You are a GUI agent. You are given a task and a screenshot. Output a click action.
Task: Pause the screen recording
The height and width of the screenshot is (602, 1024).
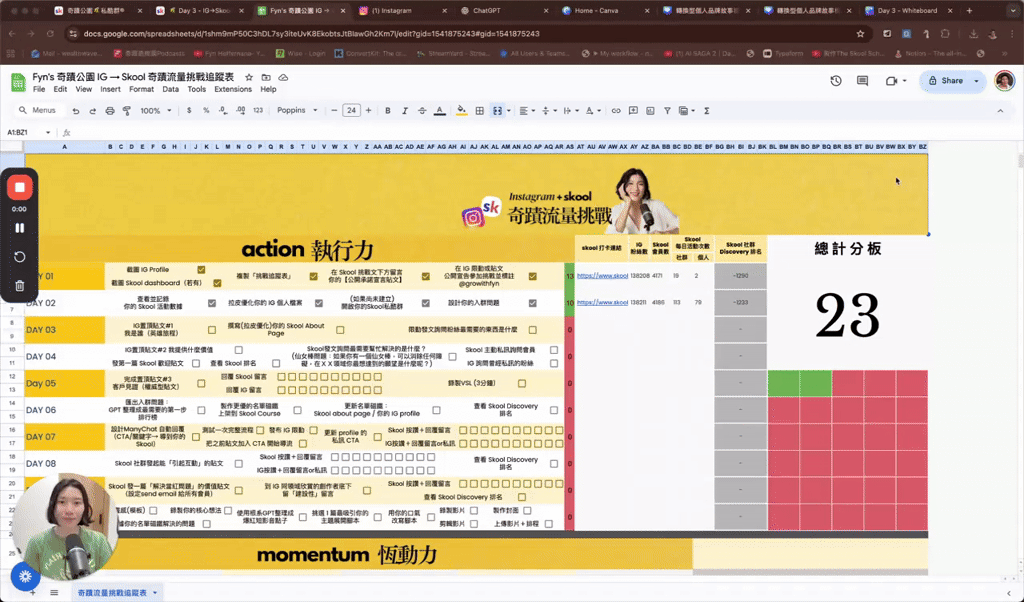coord(20,228)
